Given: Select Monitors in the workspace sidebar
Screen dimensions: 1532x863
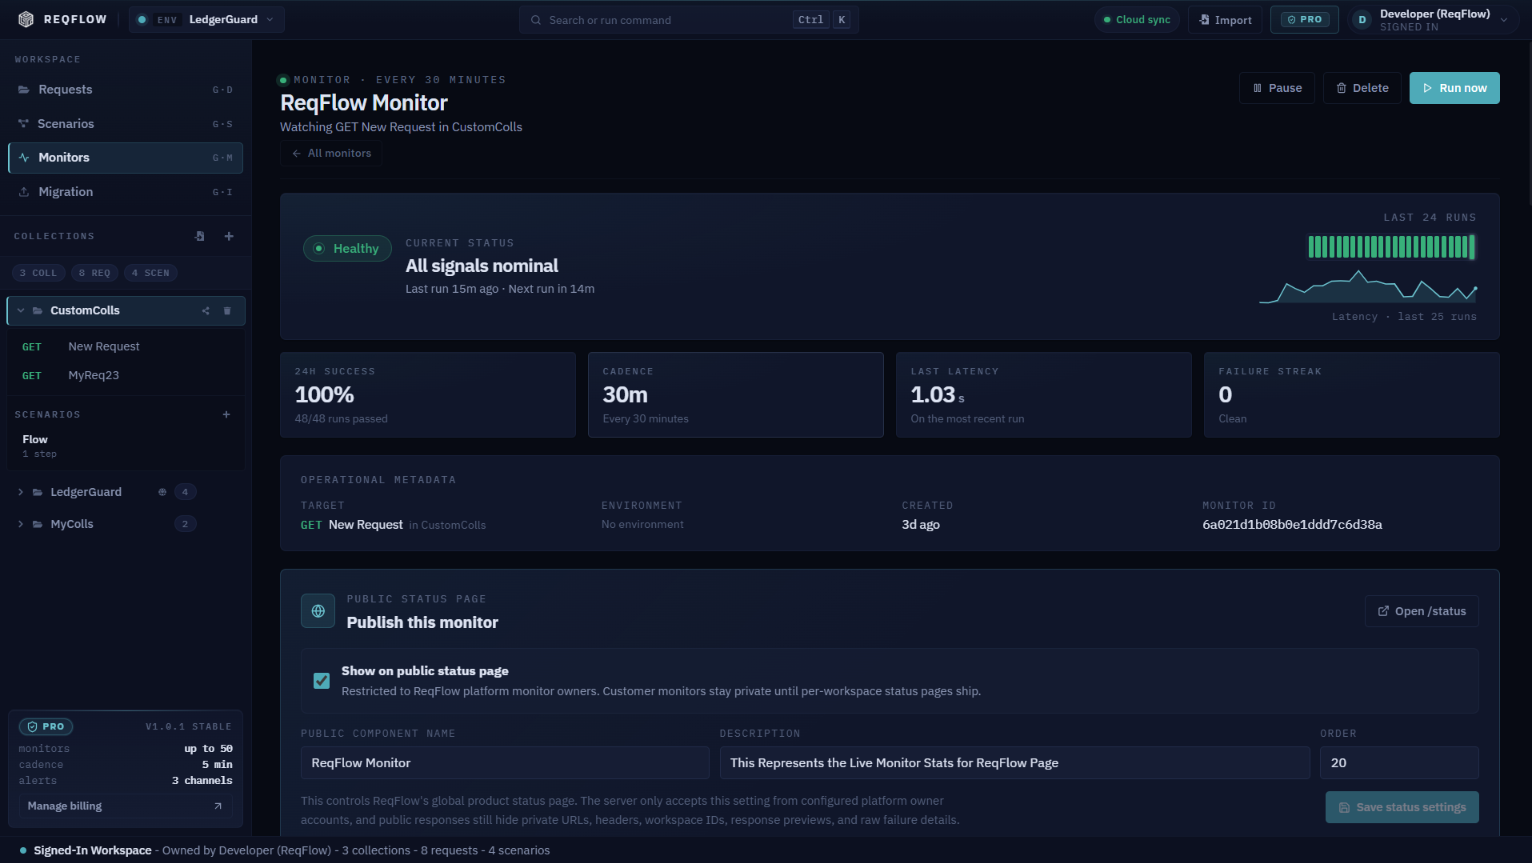Looking at the screenshot, I should click(125, 158).
